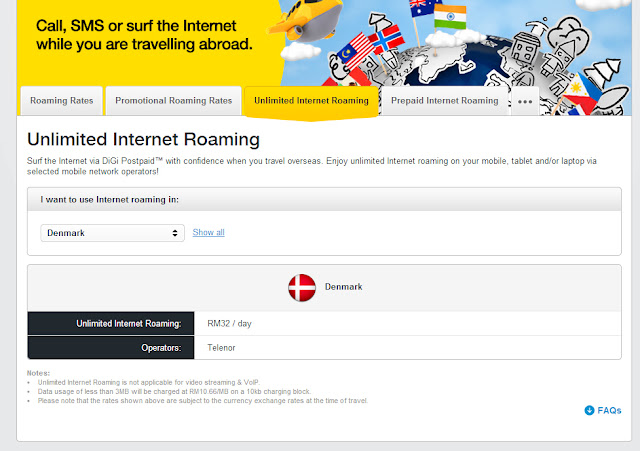Click the 'I want to use Internet roaming in:' label
Image resolution: width=640 pixels, height=451 pixels.
pos(109,200)
